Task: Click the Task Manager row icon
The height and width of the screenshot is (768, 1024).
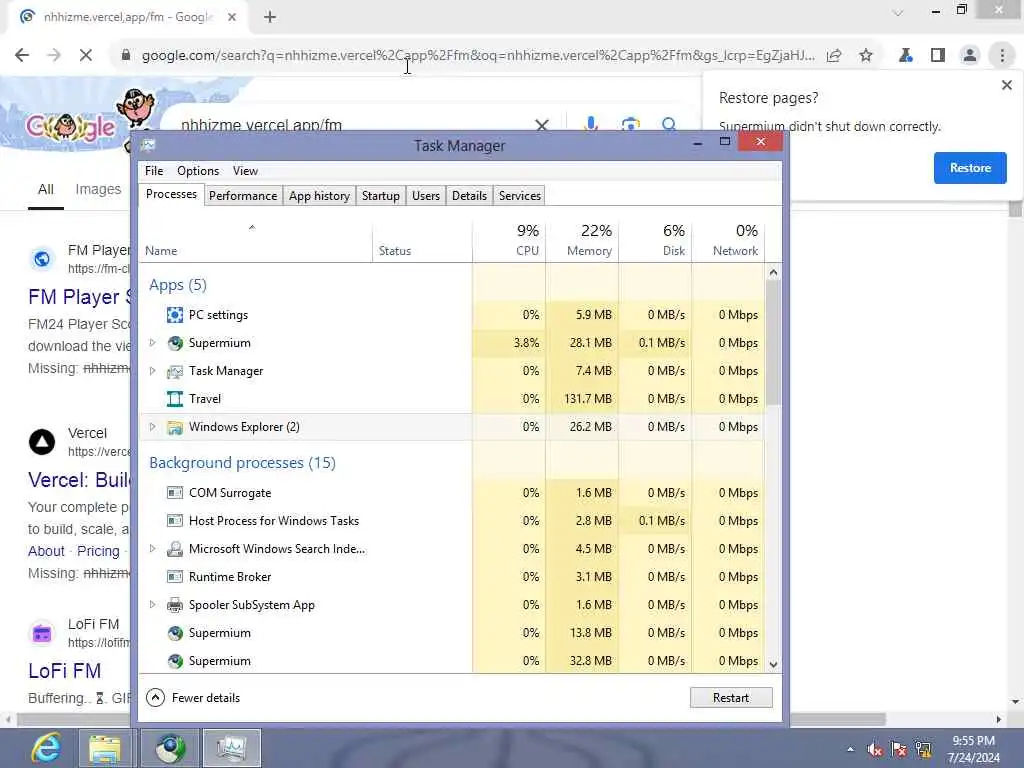Action: coord(174,371)
